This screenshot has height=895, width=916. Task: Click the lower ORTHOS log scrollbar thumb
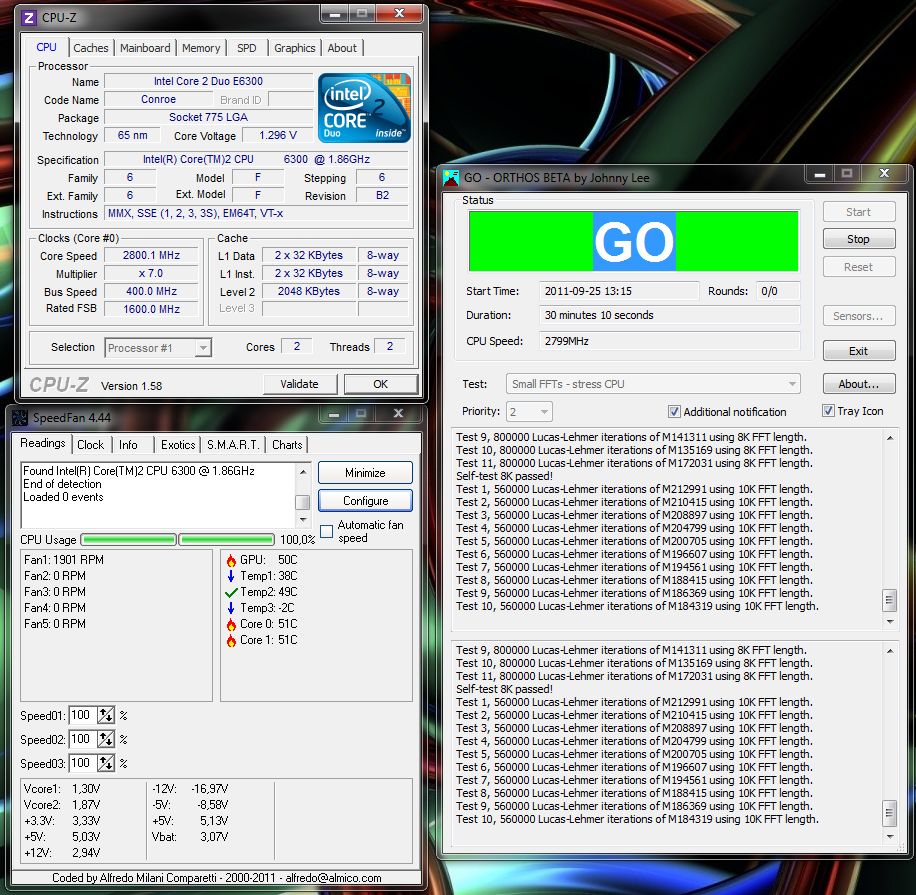tap(889, 813)
